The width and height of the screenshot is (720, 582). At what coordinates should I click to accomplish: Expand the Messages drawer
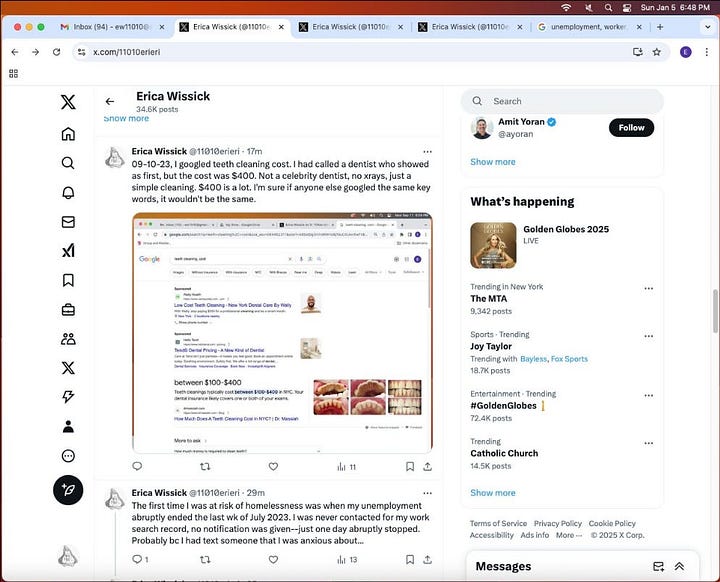tap(679, 566)
